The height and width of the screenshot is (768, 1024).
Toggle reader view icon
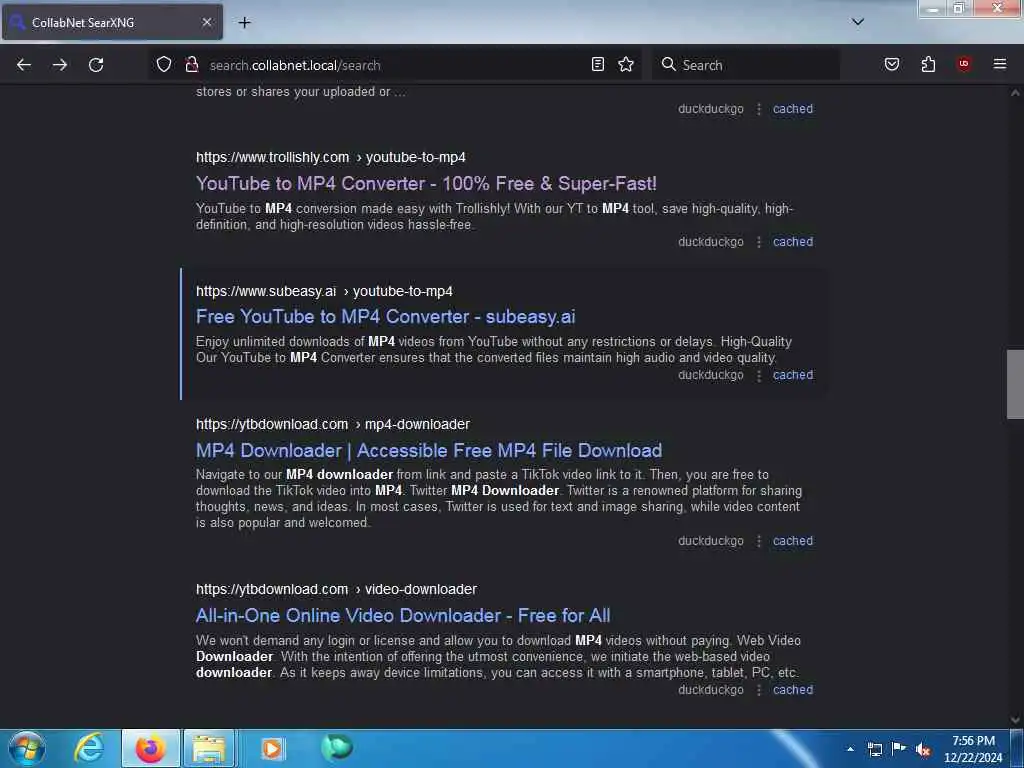[x=598, y=64]
